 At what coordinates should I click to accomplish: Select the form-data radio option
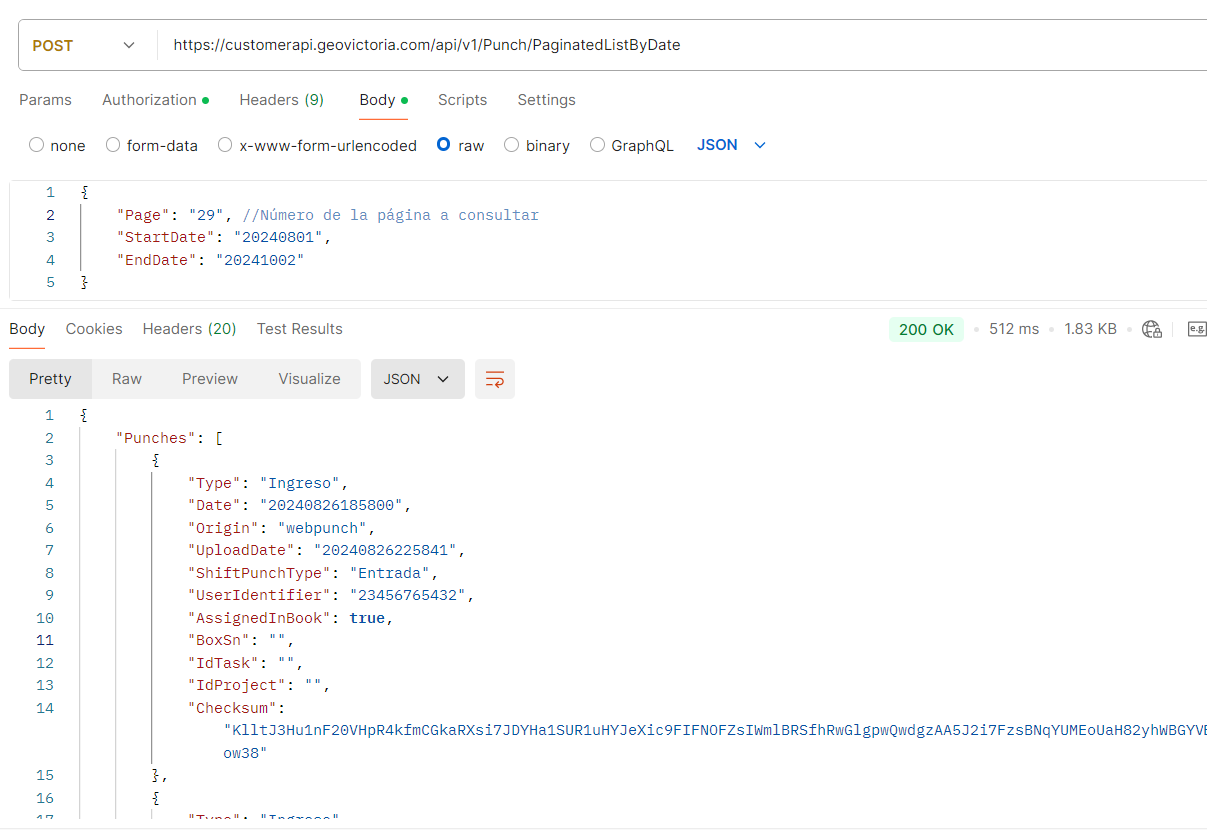(x=113, y=145)
